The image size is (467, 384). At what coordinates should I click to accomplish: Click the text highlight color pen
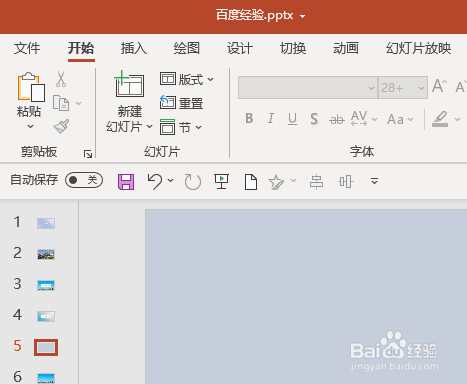coord(440,119)
